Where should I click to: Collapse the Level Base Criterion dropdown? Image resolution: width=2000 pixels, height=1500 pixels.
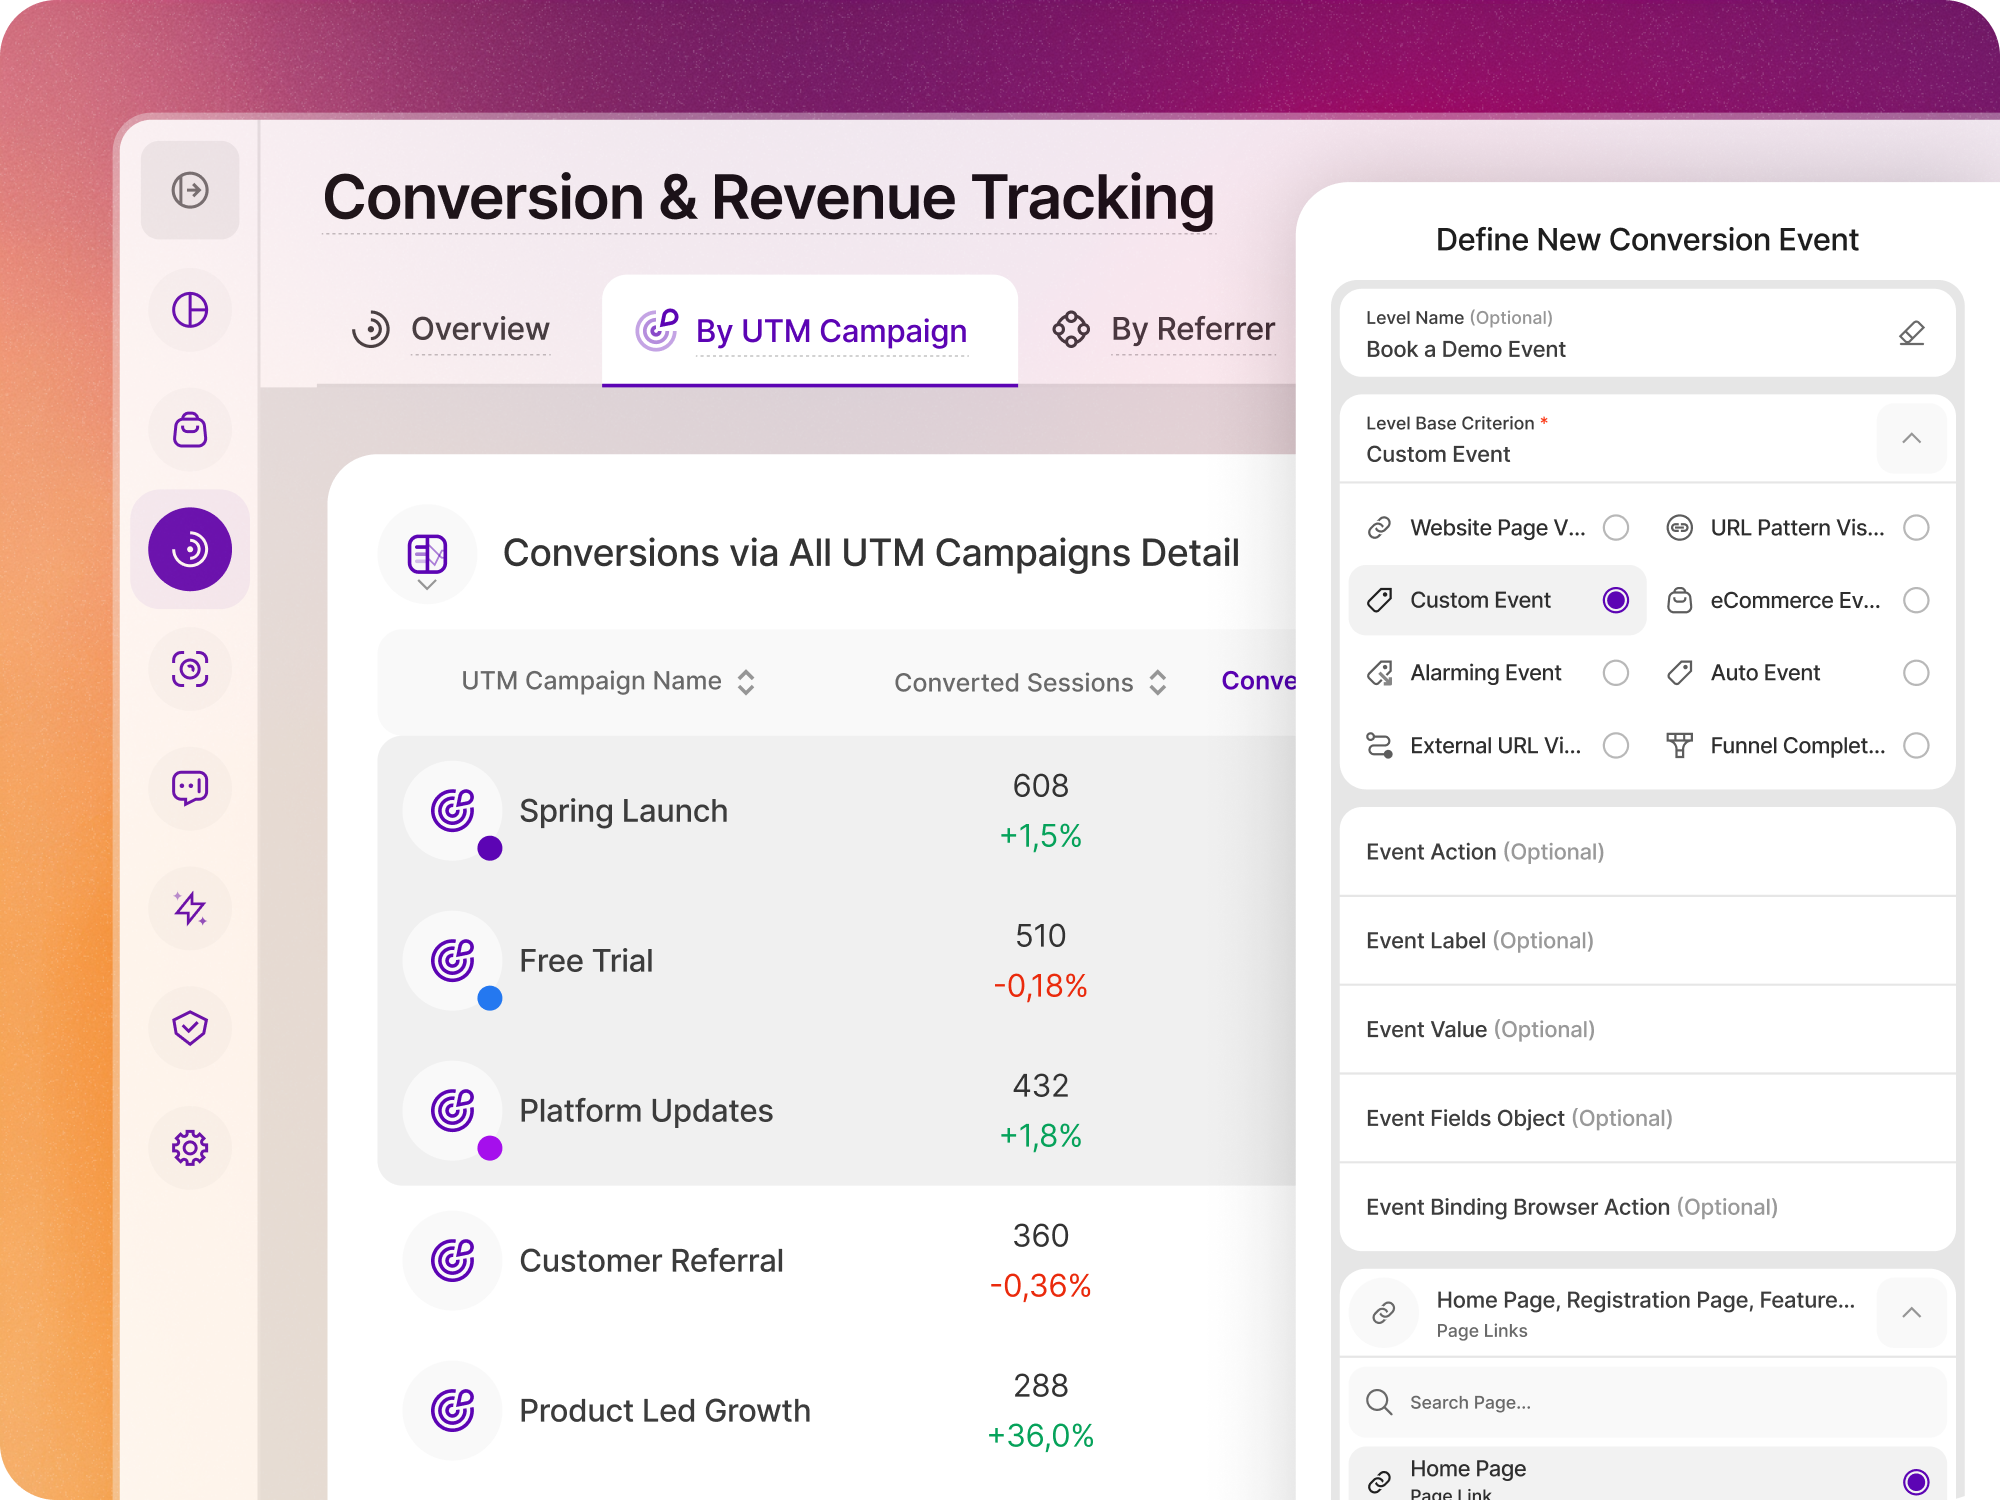click(1911, 438)
